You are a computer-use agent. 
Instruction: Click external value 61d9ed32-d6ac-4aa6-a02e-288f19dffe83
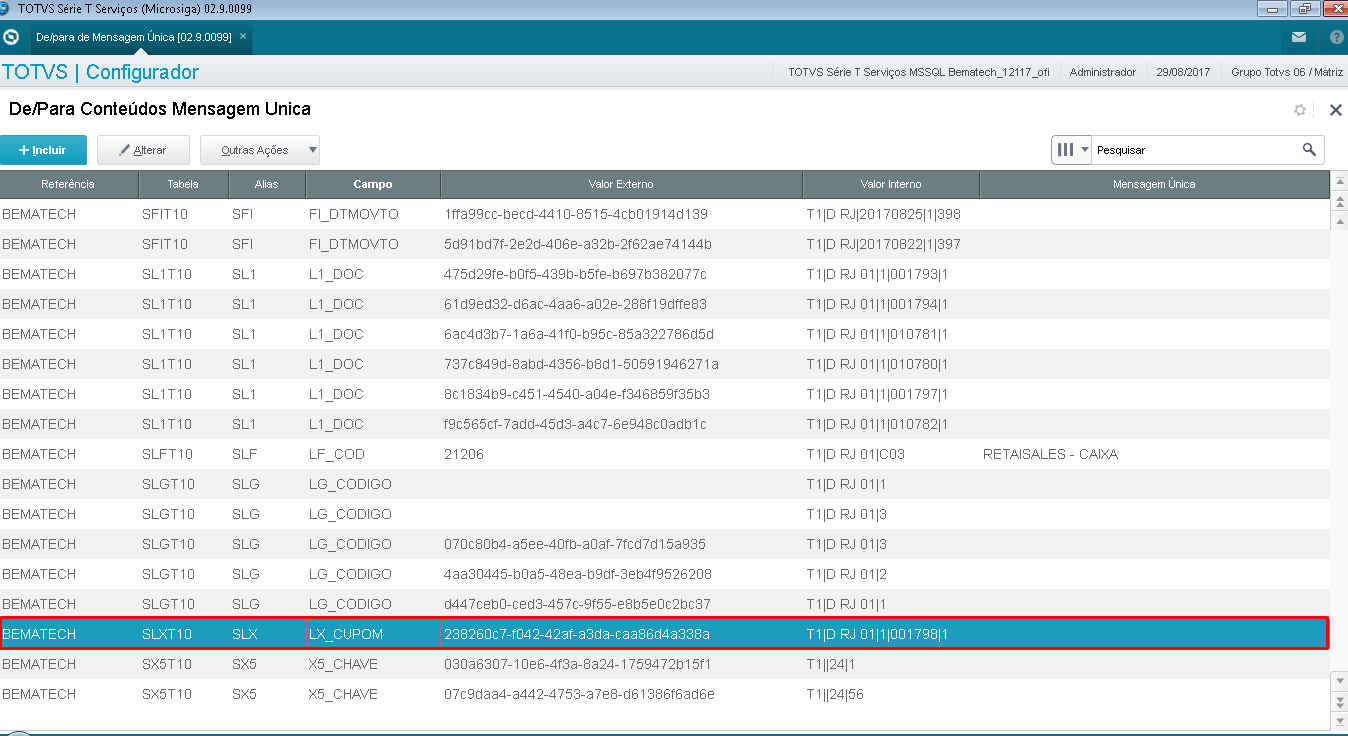click(x=575, y=304)
